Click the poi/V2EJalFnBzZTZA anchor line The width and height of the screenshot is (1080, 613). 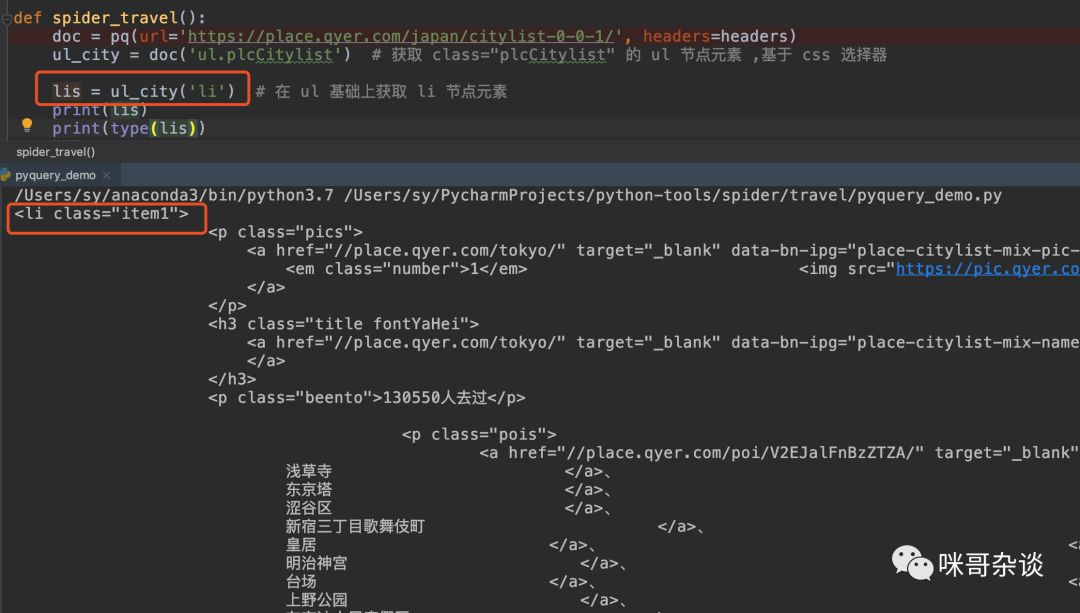pos(779,453)
